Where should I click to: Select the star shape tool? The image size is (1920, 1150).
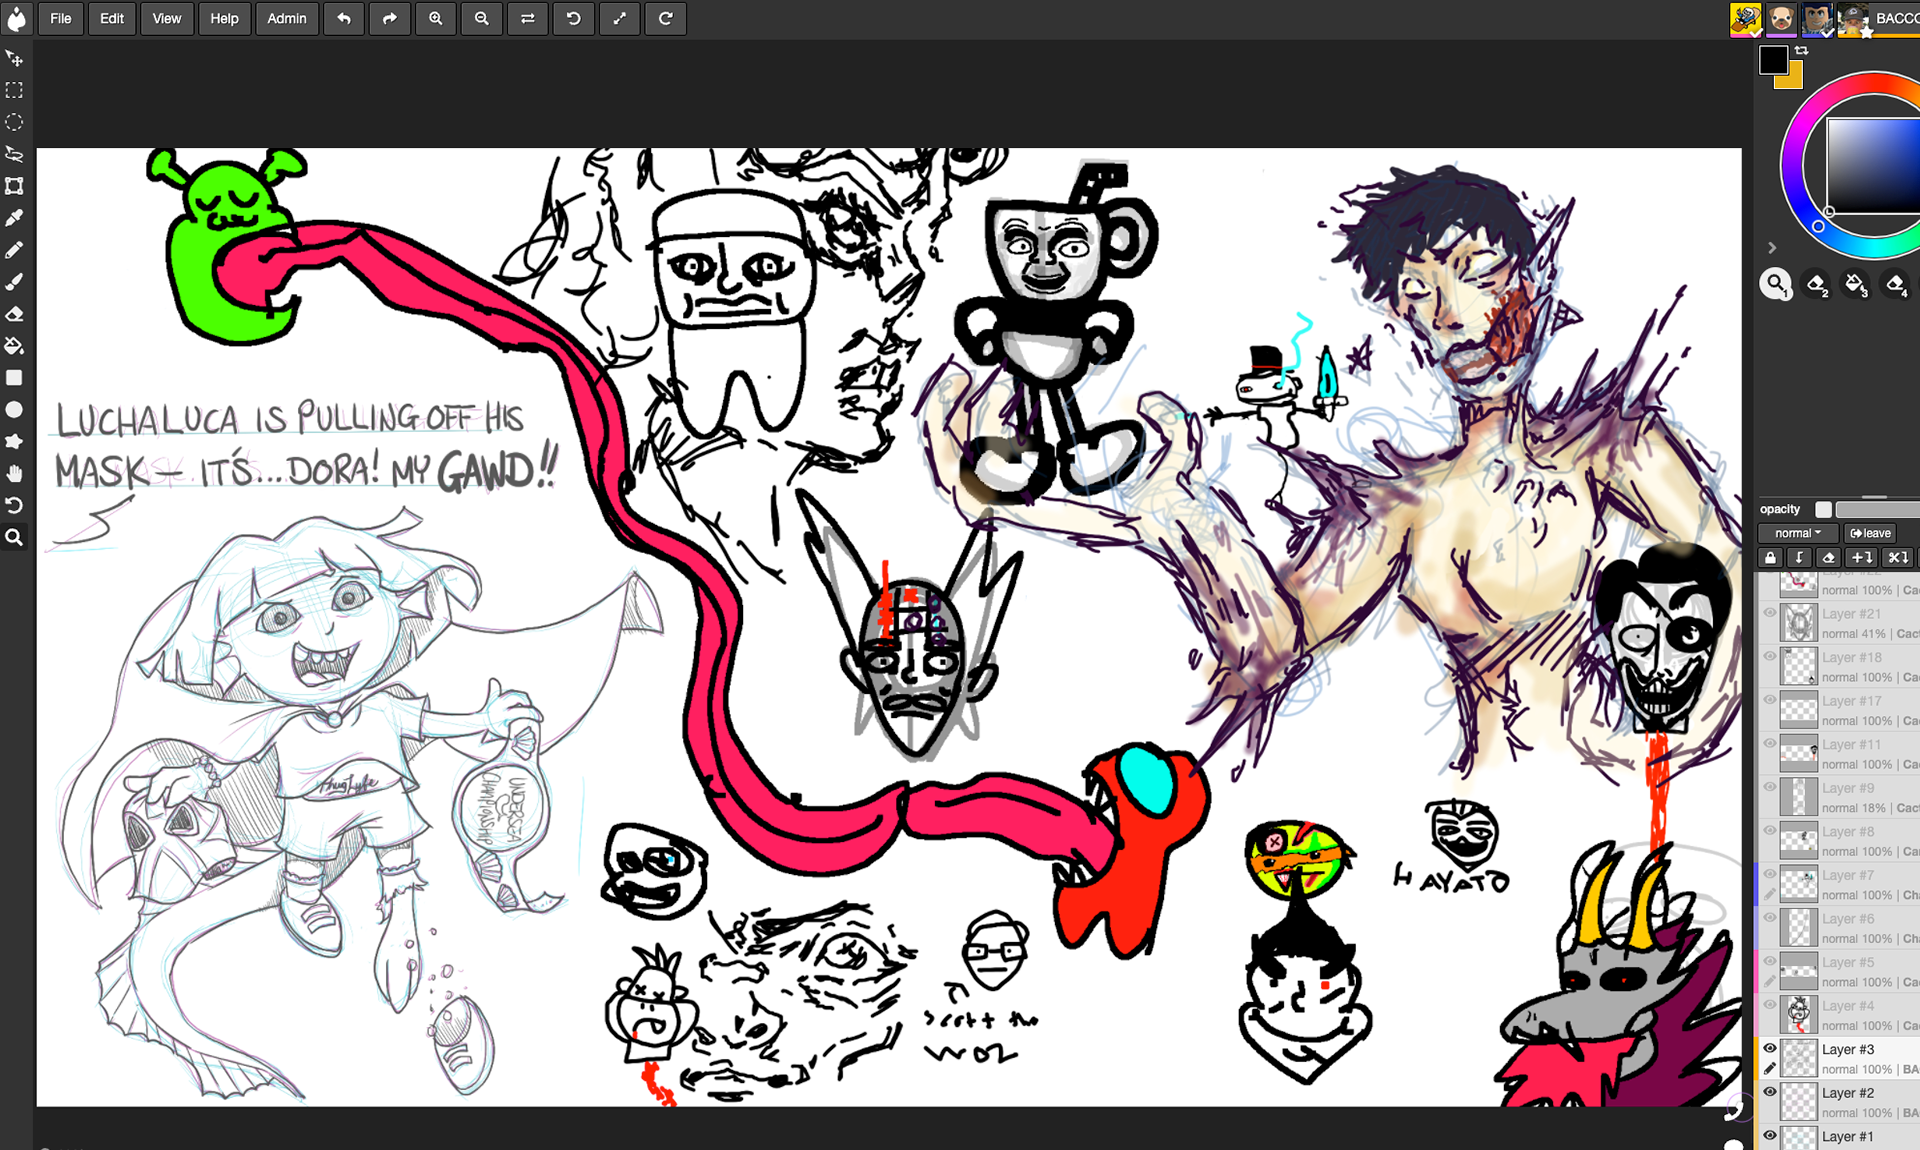pos(14,441)
